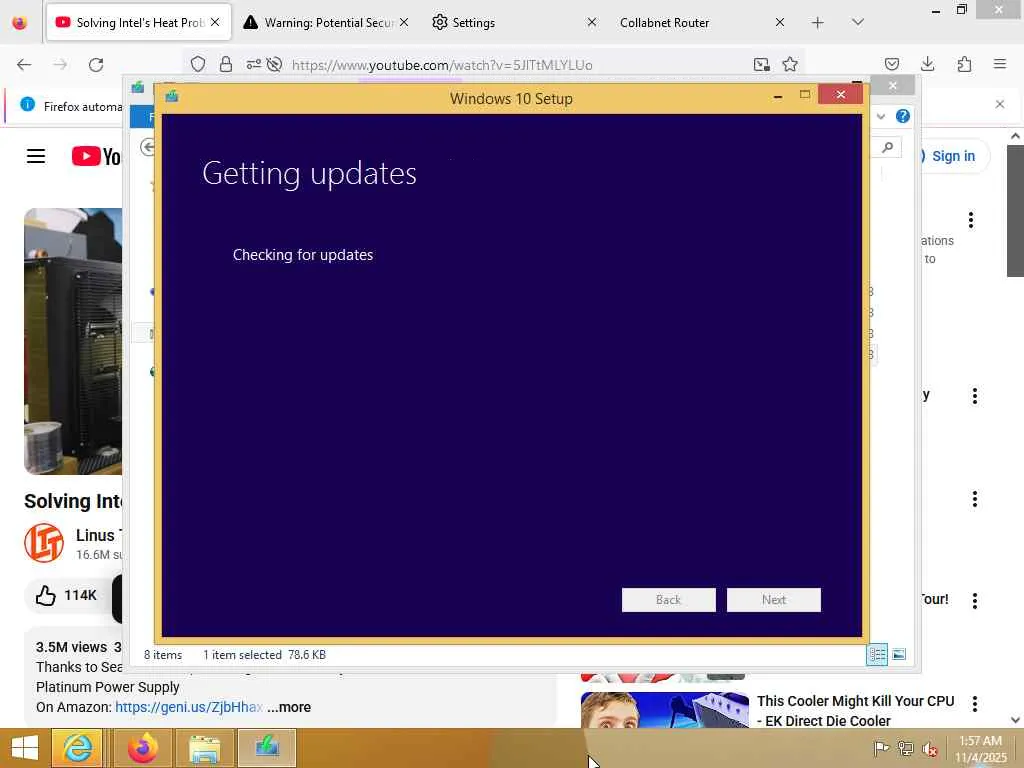The height and width of the screenshot is (768, 1024).
Task: Open YouTube hamburger guide menu
Action: (x=36, y=156)
